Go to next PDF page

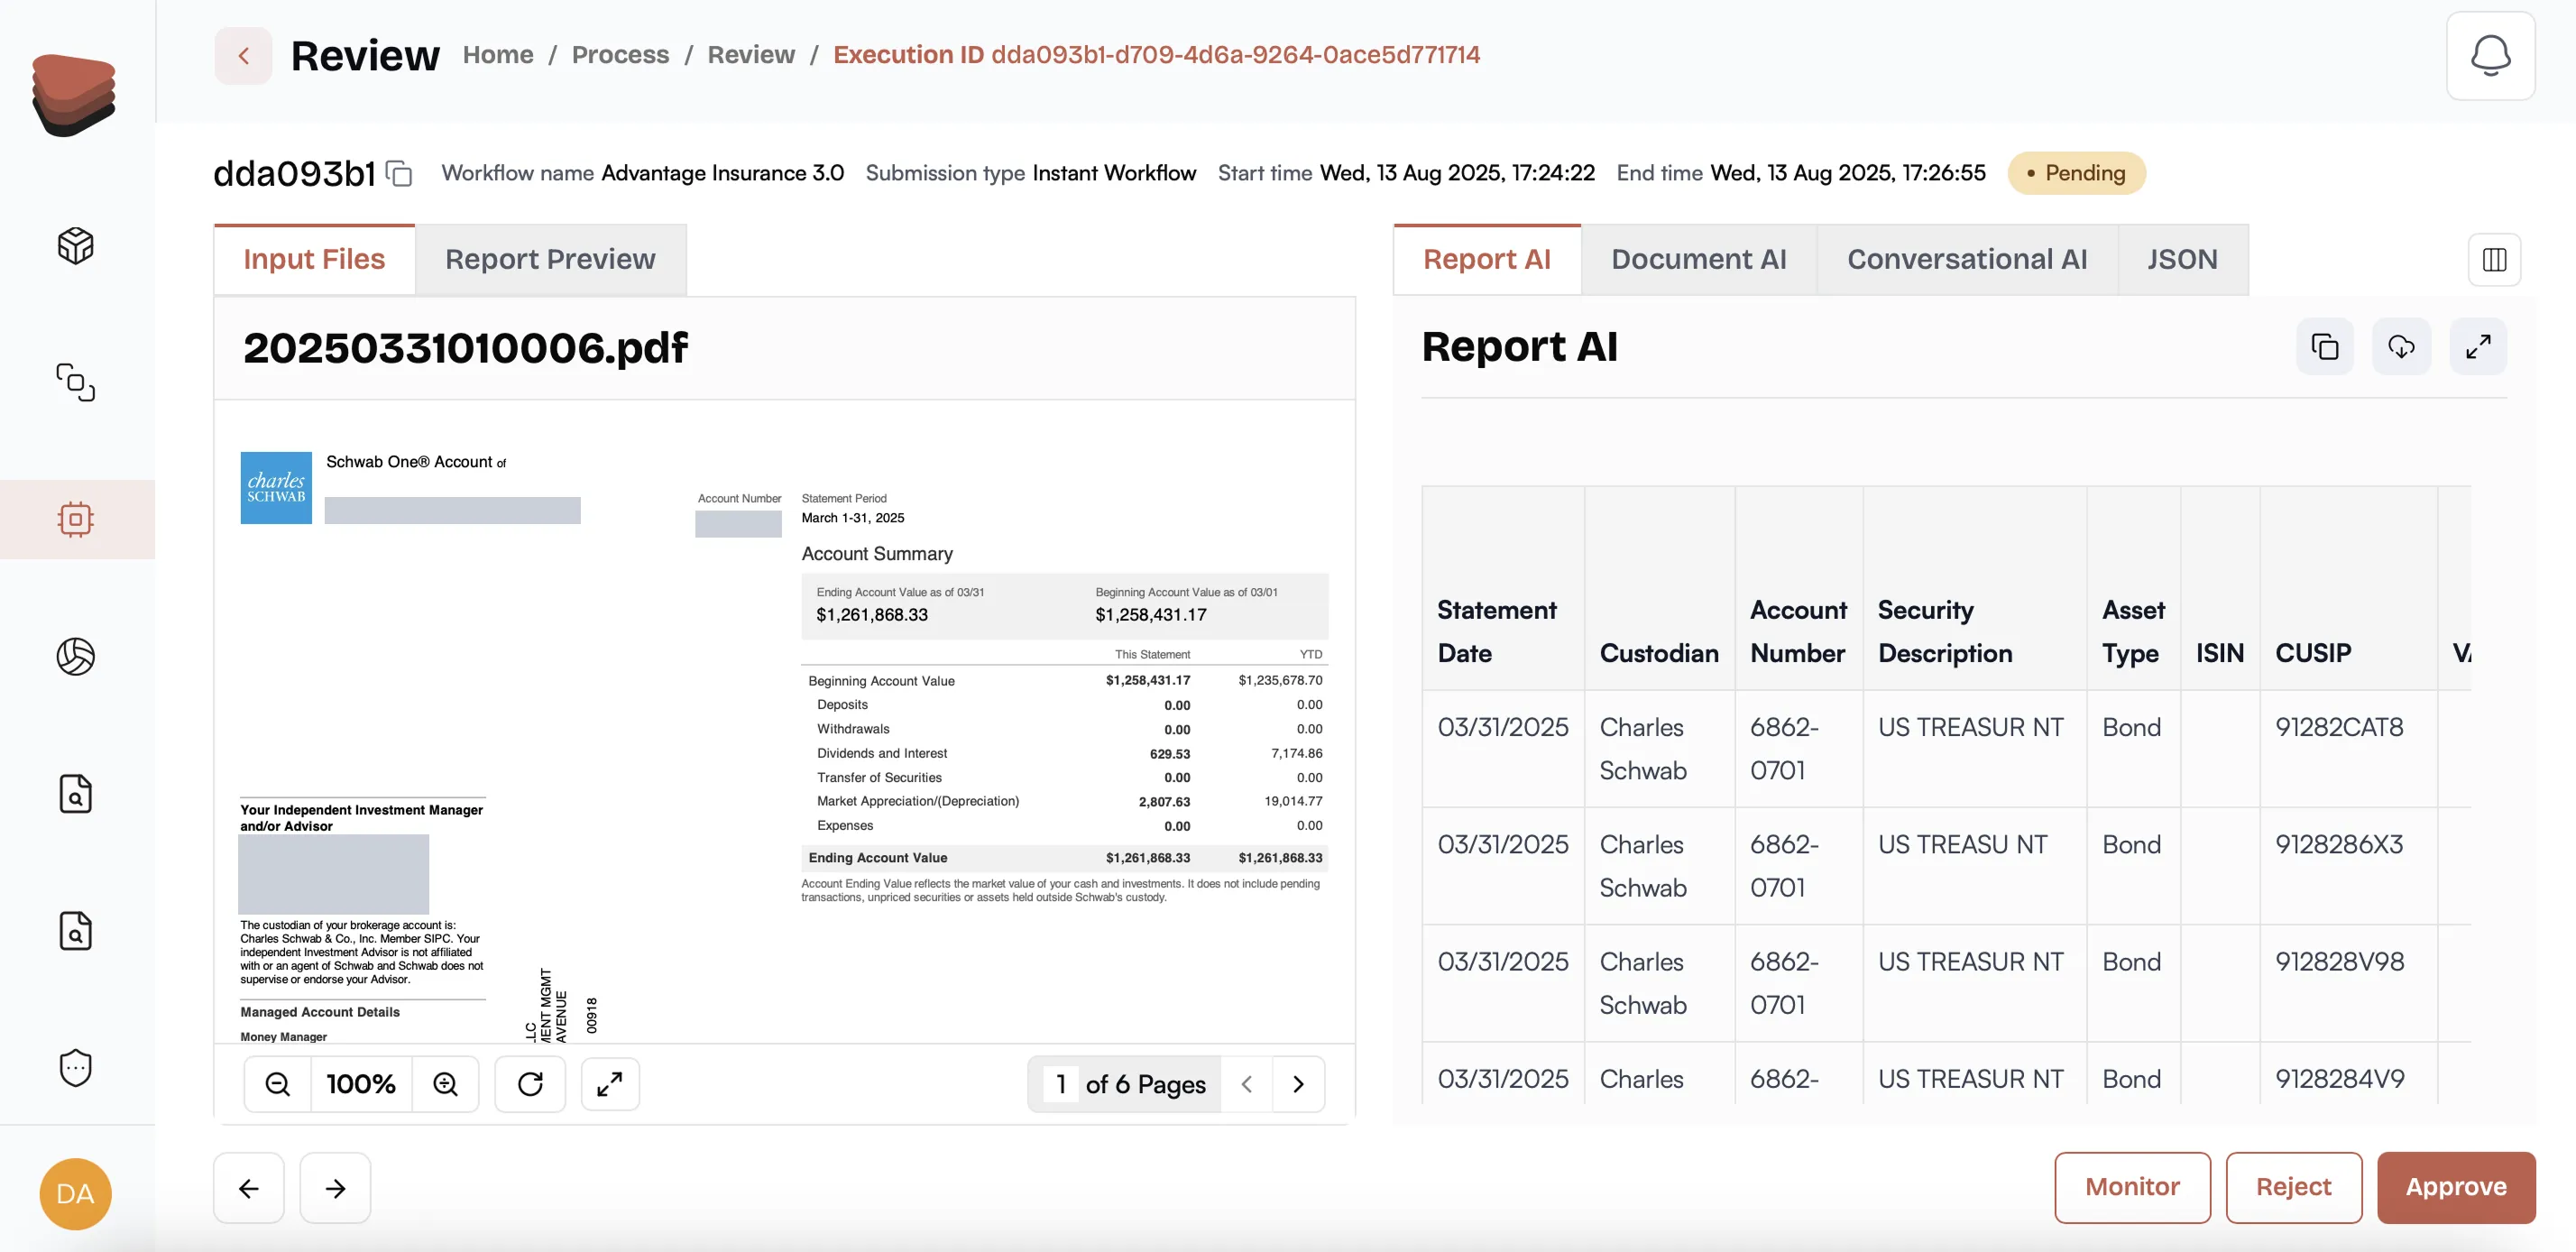(x=1298, y=1084)
